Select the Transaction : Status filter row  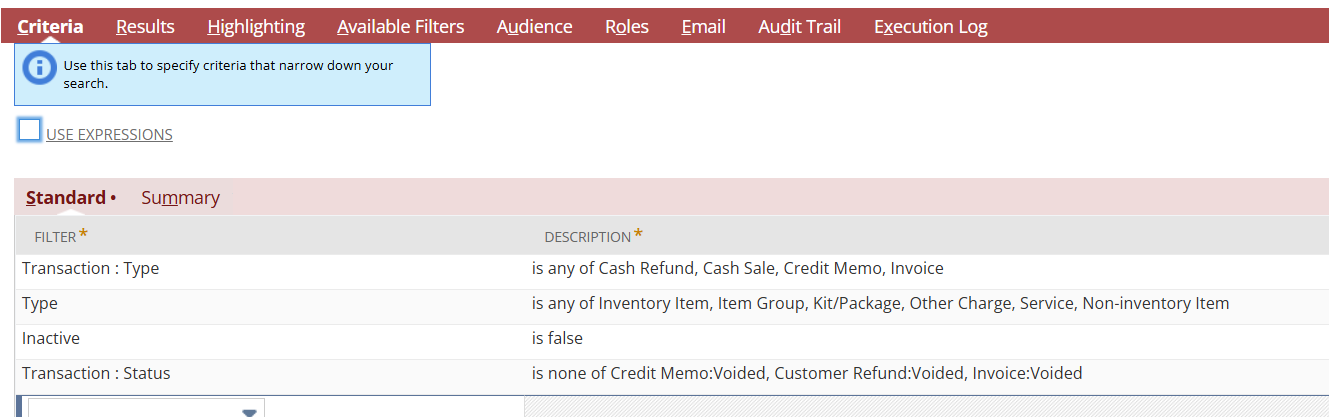[96, 374]
